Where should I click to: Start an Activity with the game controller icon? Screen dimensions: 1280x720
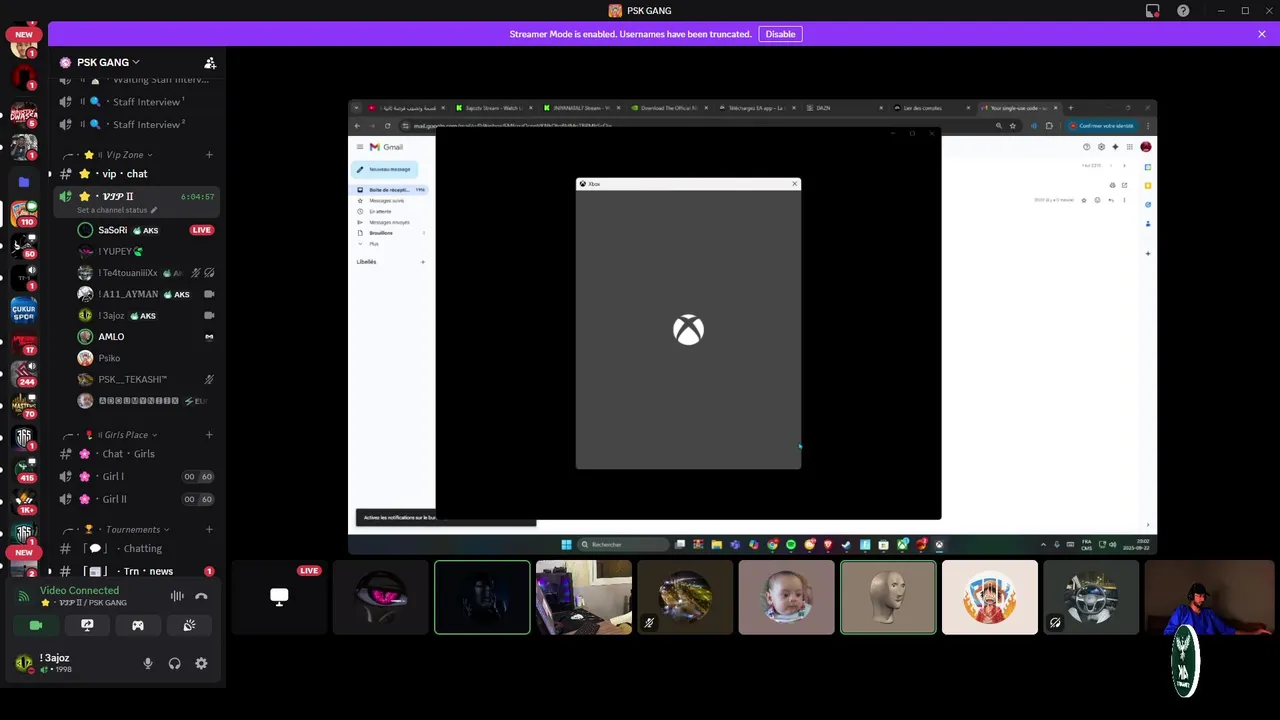[x=138, y=625]
